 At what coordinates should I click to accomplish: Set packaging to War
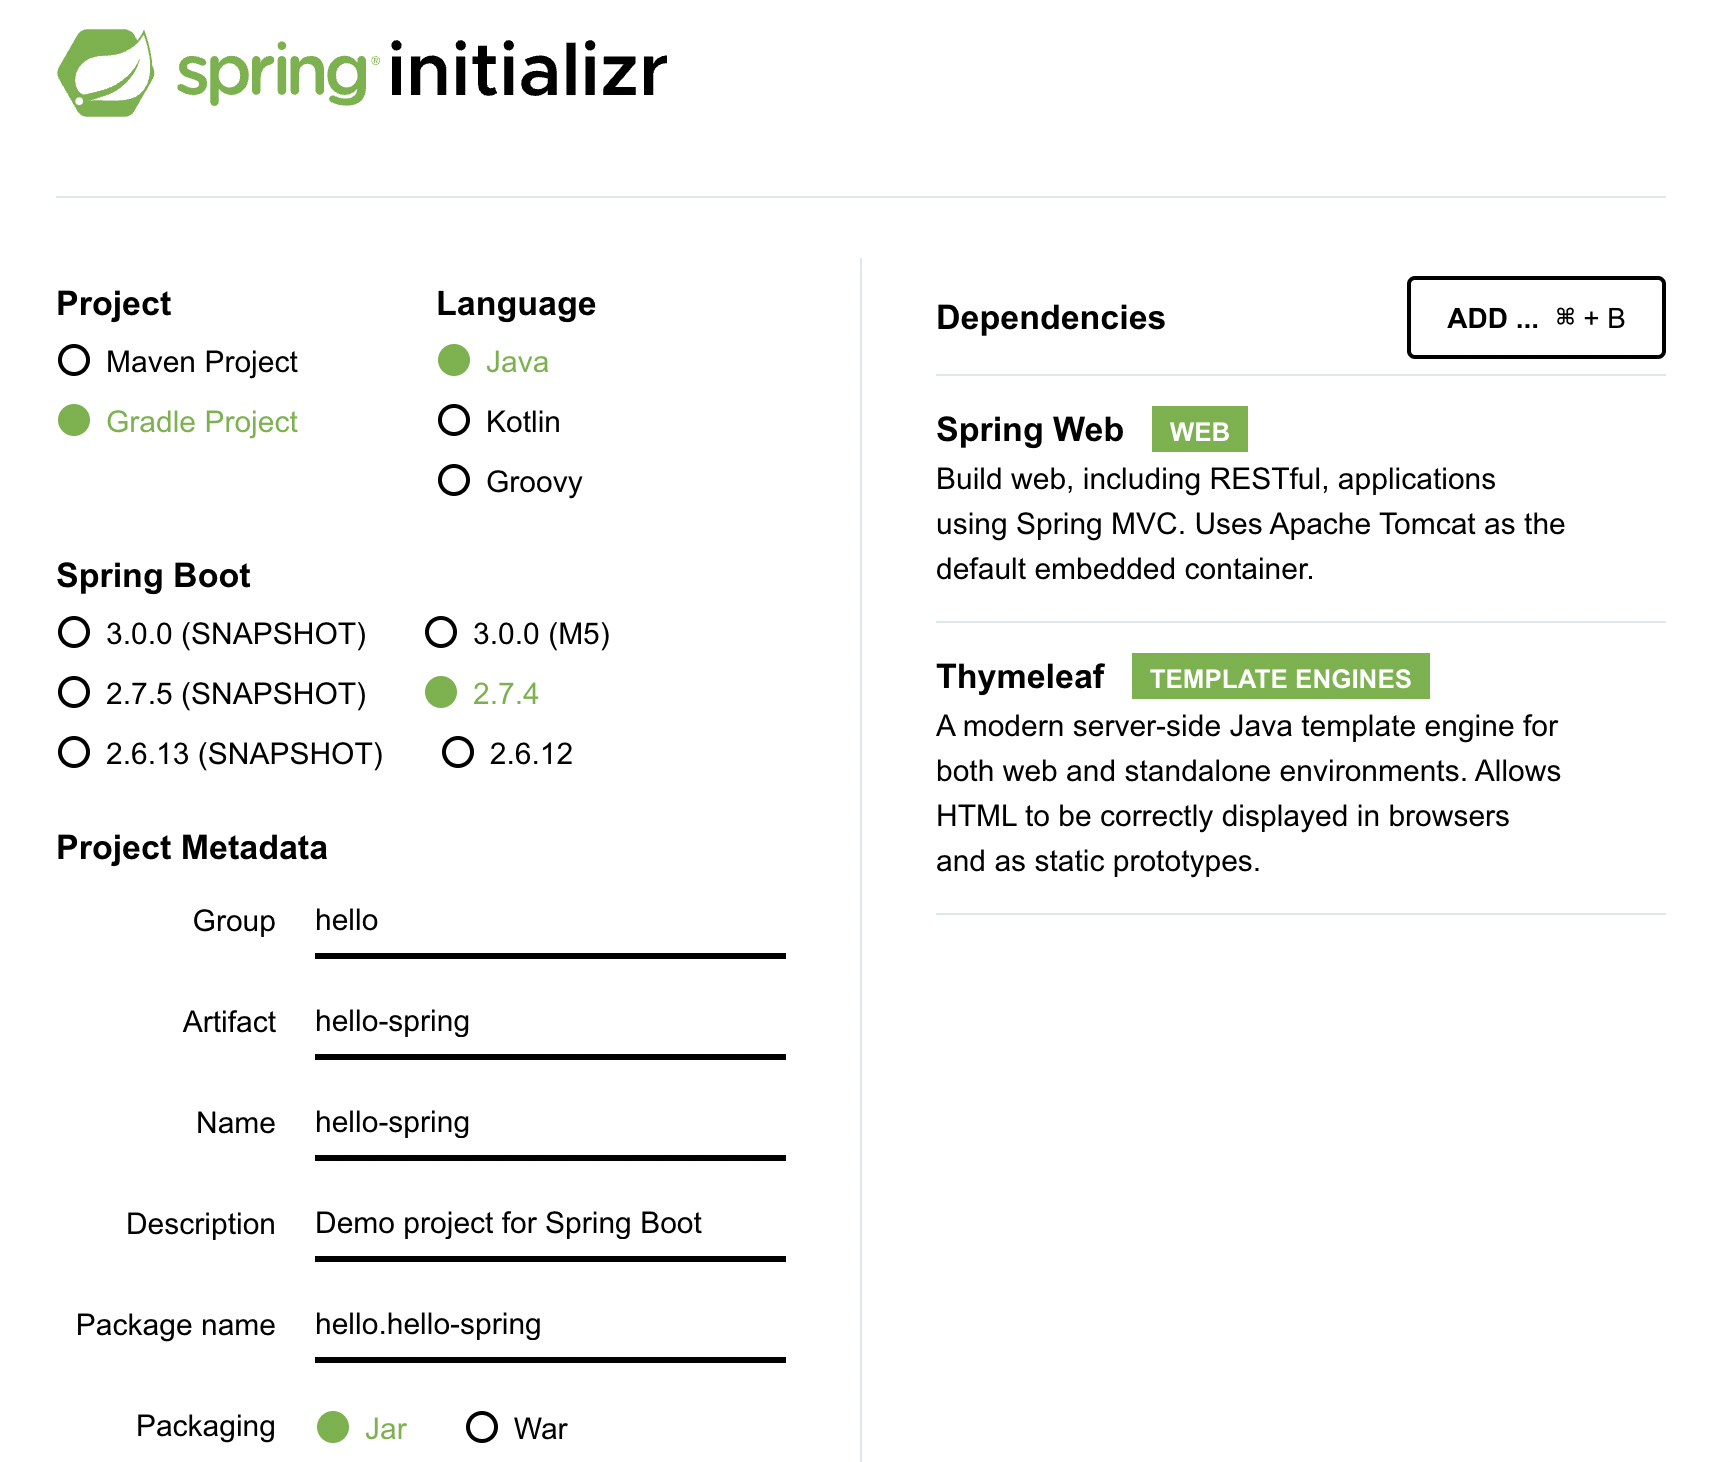517,1428
